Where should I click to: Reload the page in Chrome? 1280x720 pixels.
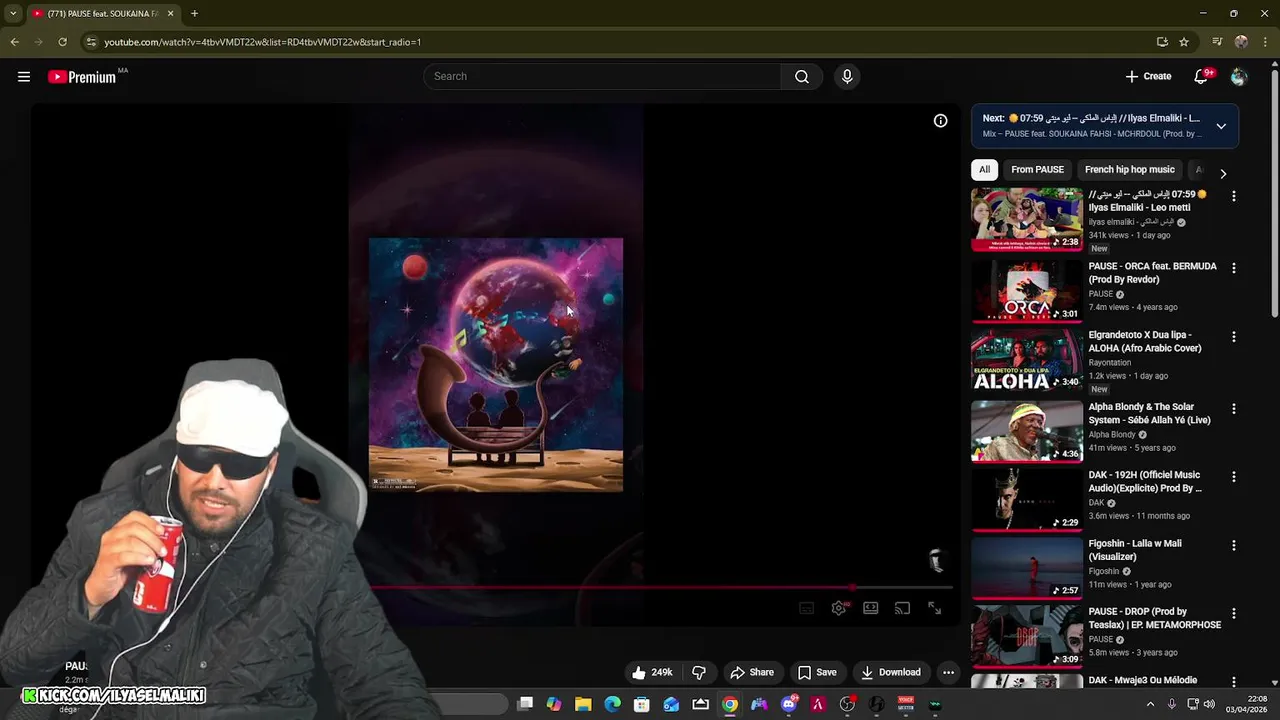click(x=62, y=42)
